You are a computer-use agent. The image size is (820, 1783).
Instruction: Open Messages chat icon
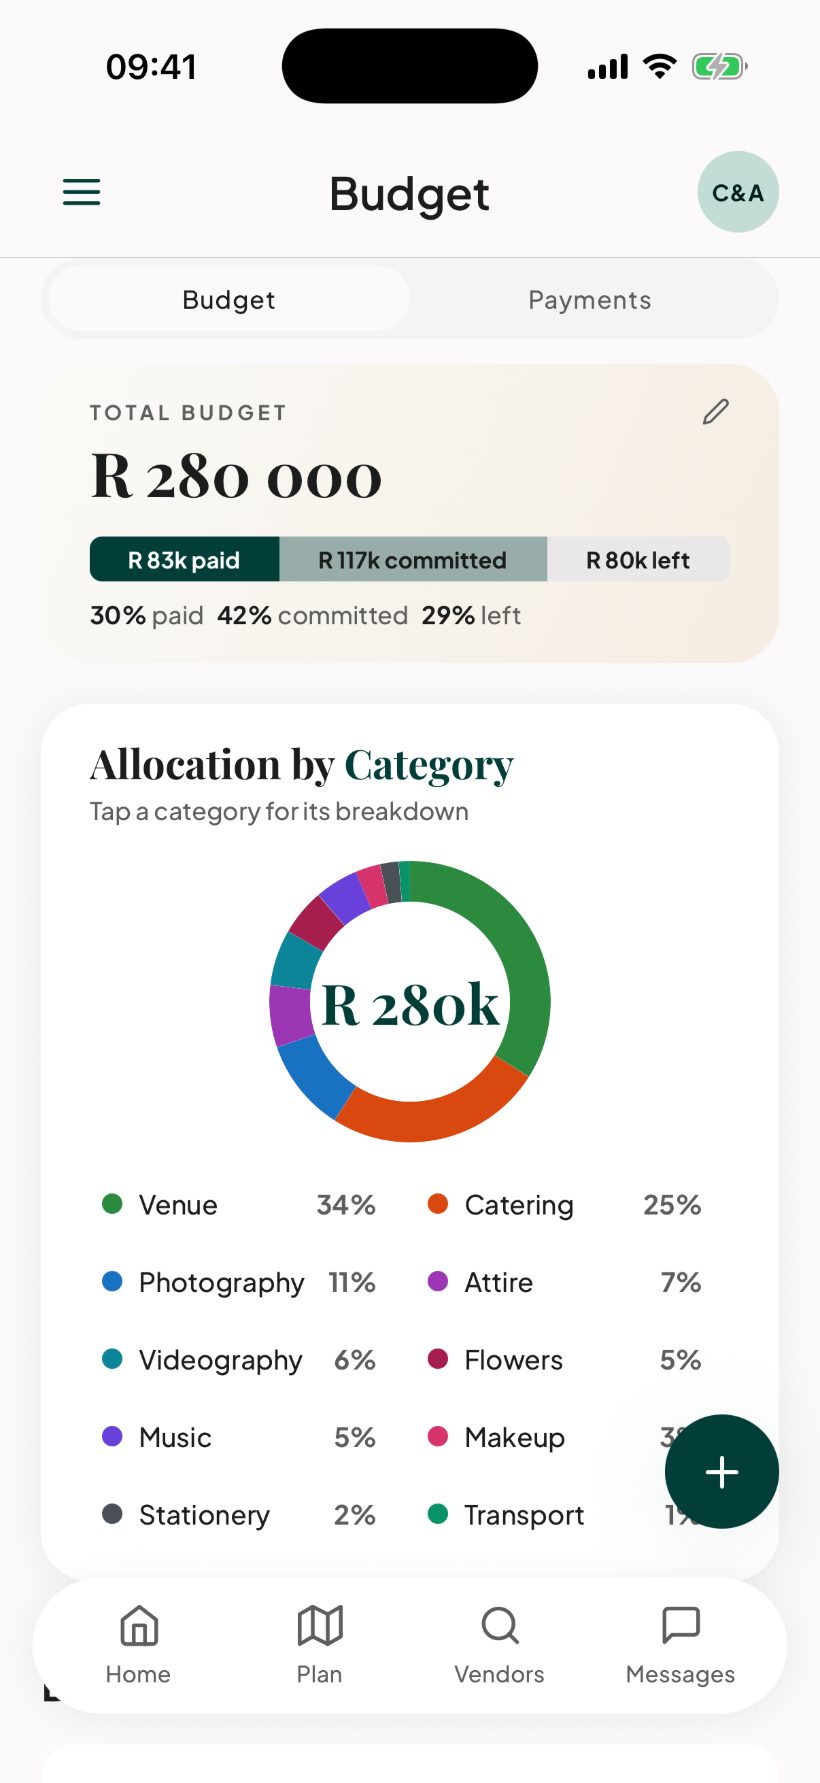[681, 1646]
